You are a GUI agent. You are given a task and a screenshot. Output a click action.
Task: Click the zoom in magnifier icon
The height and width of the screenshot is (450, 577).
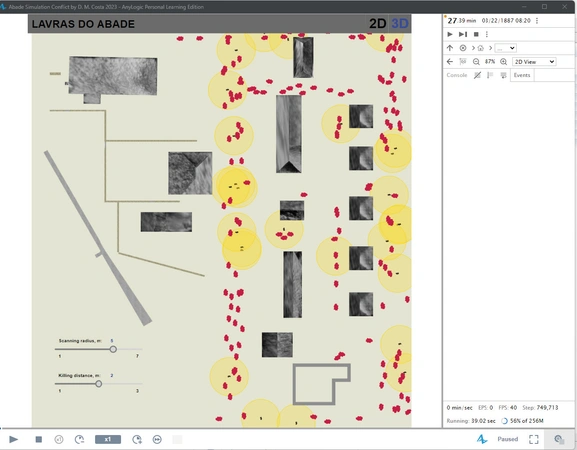[x=503, y=62]
